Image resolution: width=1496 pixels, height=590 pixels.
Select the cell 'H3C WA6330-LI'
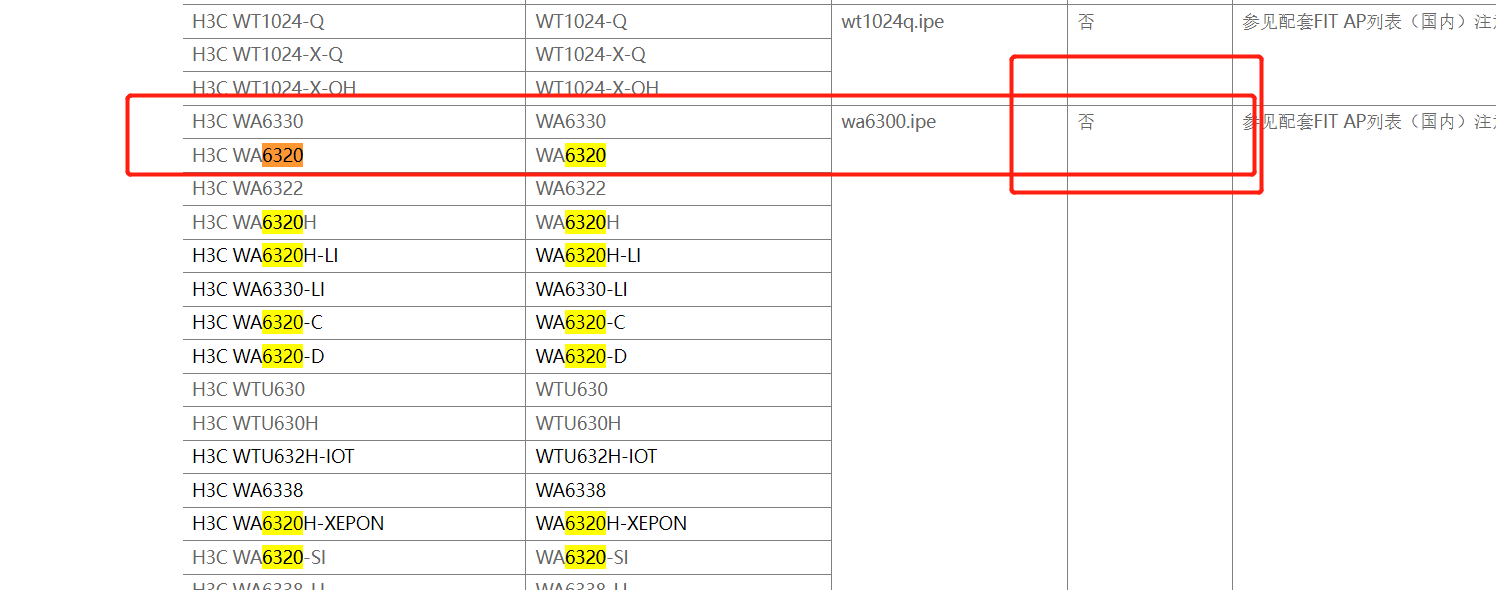click(x=354, y=290)
